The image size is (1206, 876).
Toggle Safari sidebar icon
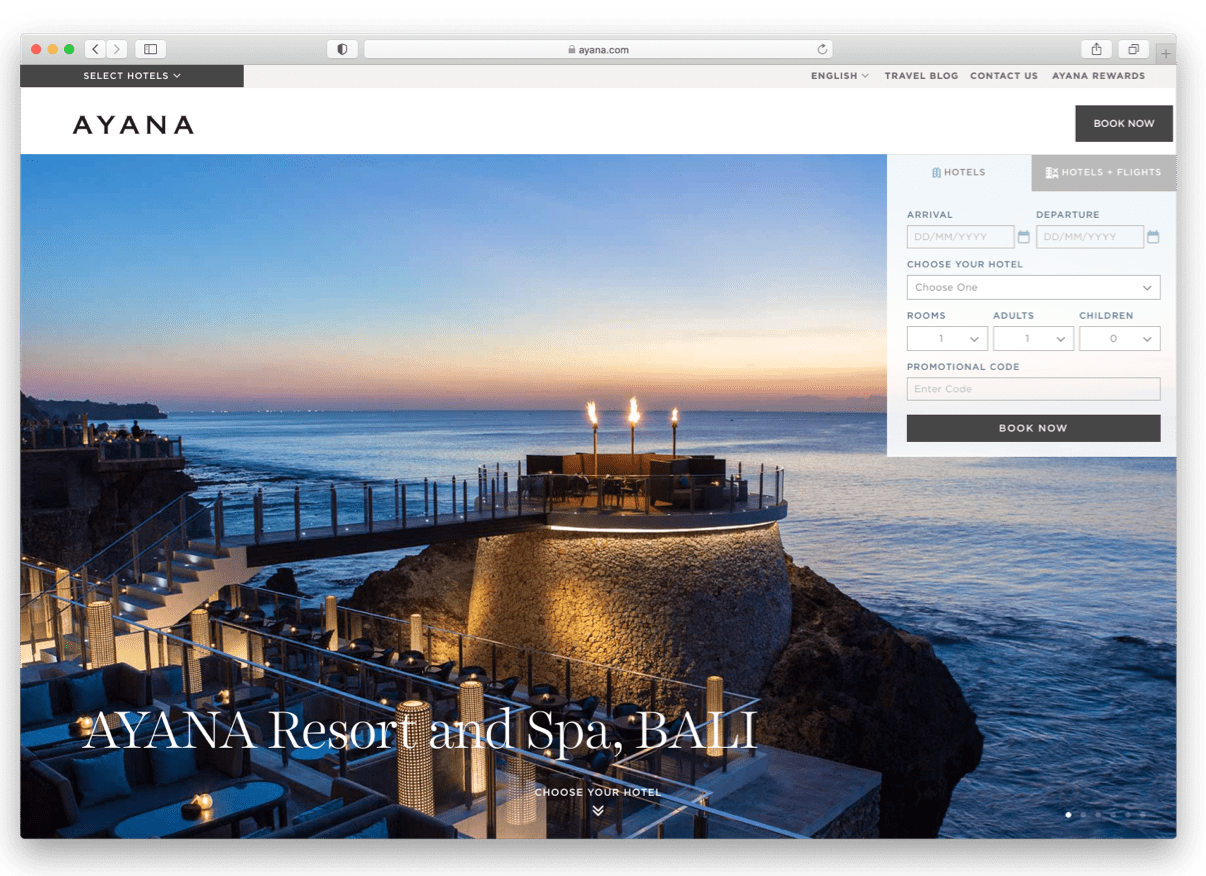150,49
